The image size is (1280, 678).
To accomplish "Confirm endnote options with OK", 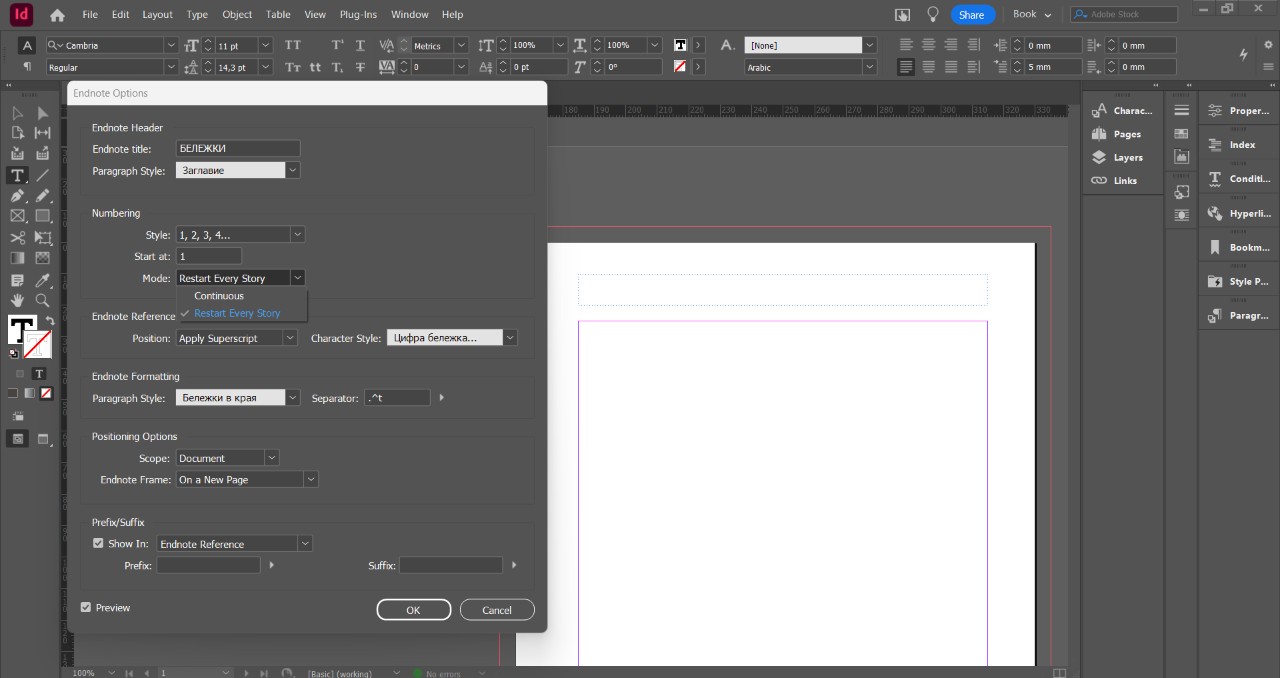I will tap(413, 610).
